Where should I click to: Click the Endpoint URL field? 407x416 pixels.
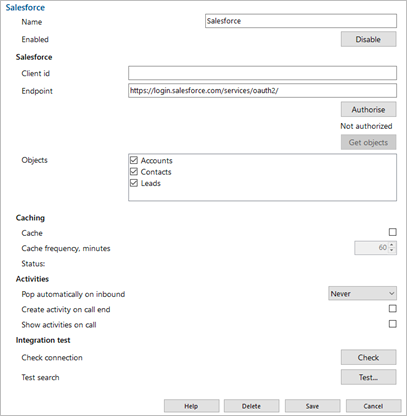click(262, 91)
